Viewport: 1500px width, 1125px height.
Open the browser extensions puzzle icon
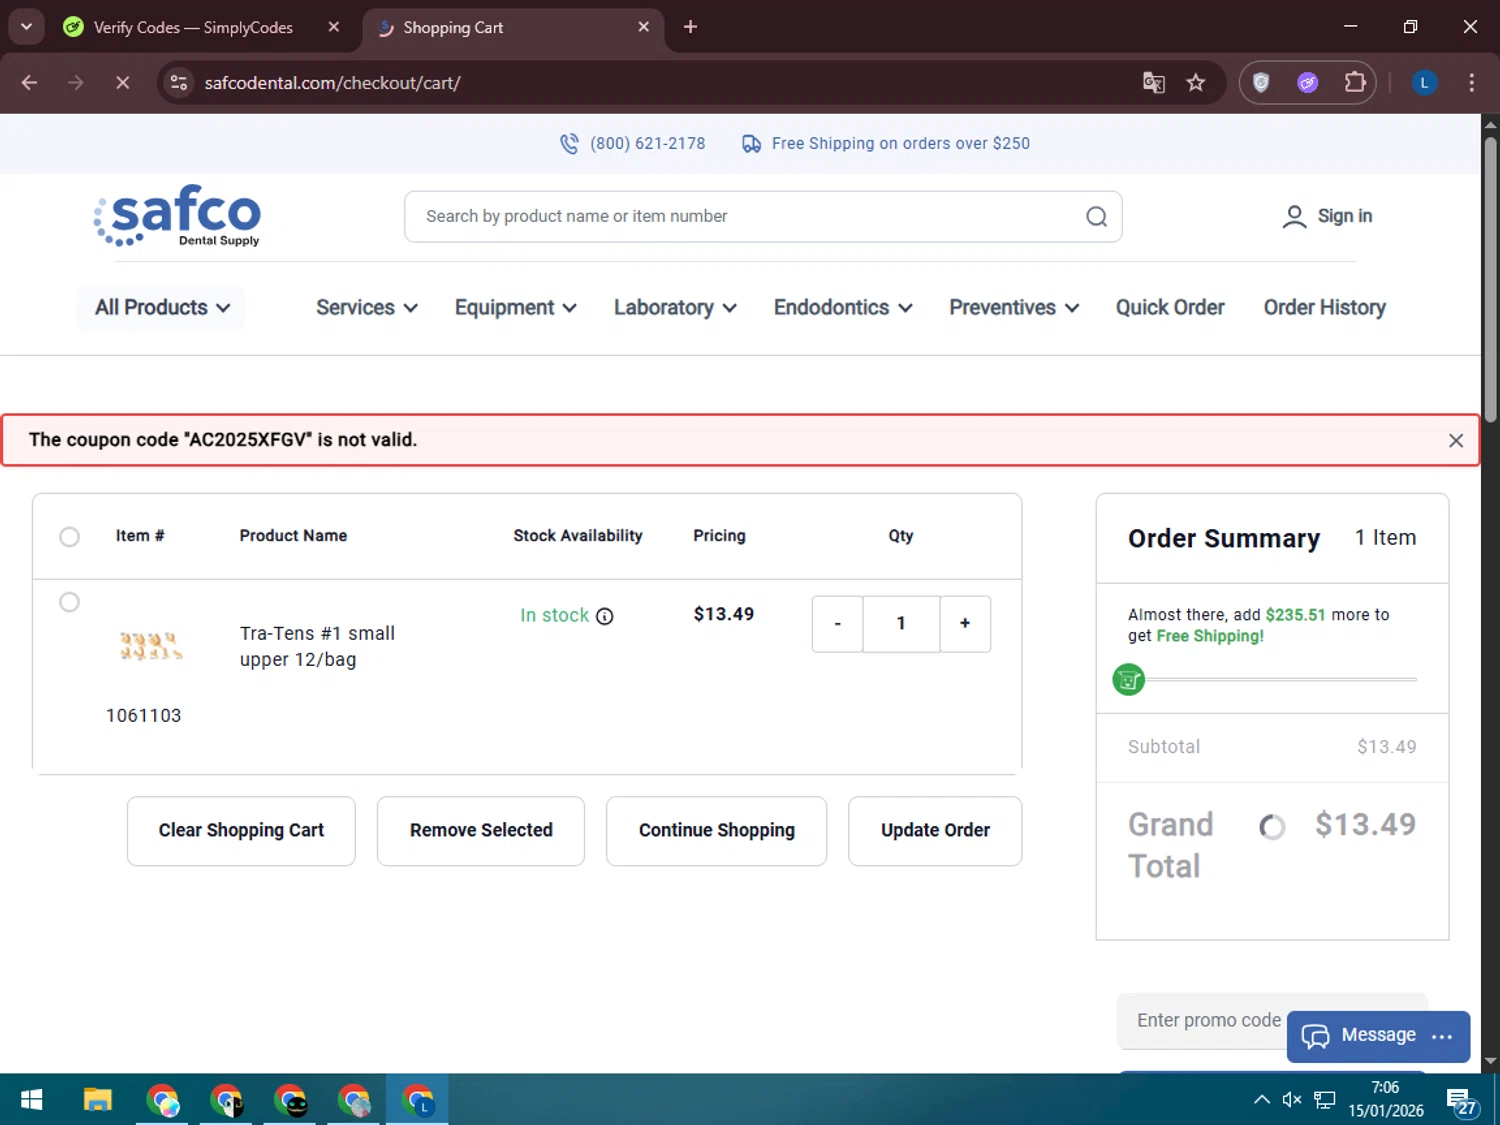pos(1355,83)
